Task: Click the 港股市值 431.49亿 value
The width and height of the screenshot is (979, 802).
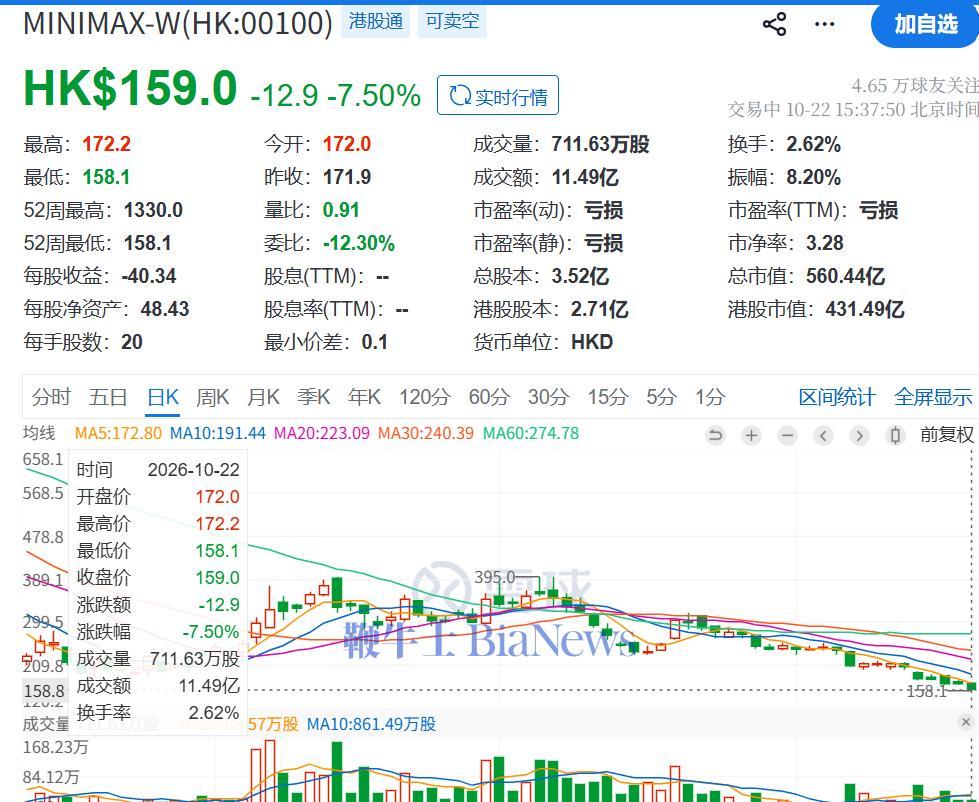Action: (x=865, y=309)
